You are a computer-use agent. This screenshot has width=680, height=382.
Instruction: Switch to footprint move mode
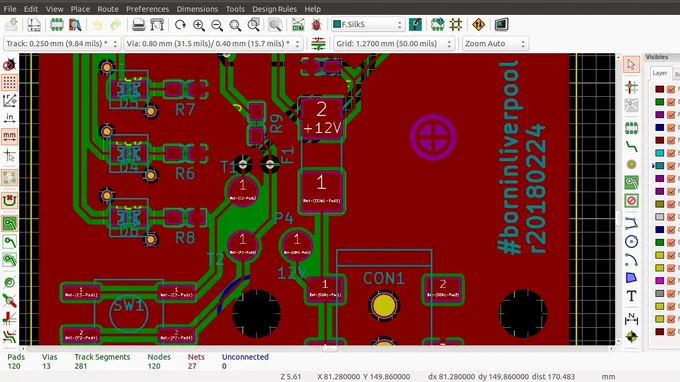point(437,25)
